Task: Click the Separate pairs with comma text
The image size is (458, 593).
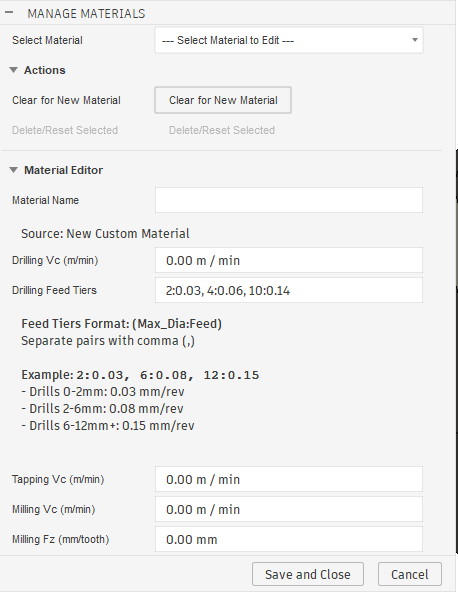Action: tap(108, 341)
